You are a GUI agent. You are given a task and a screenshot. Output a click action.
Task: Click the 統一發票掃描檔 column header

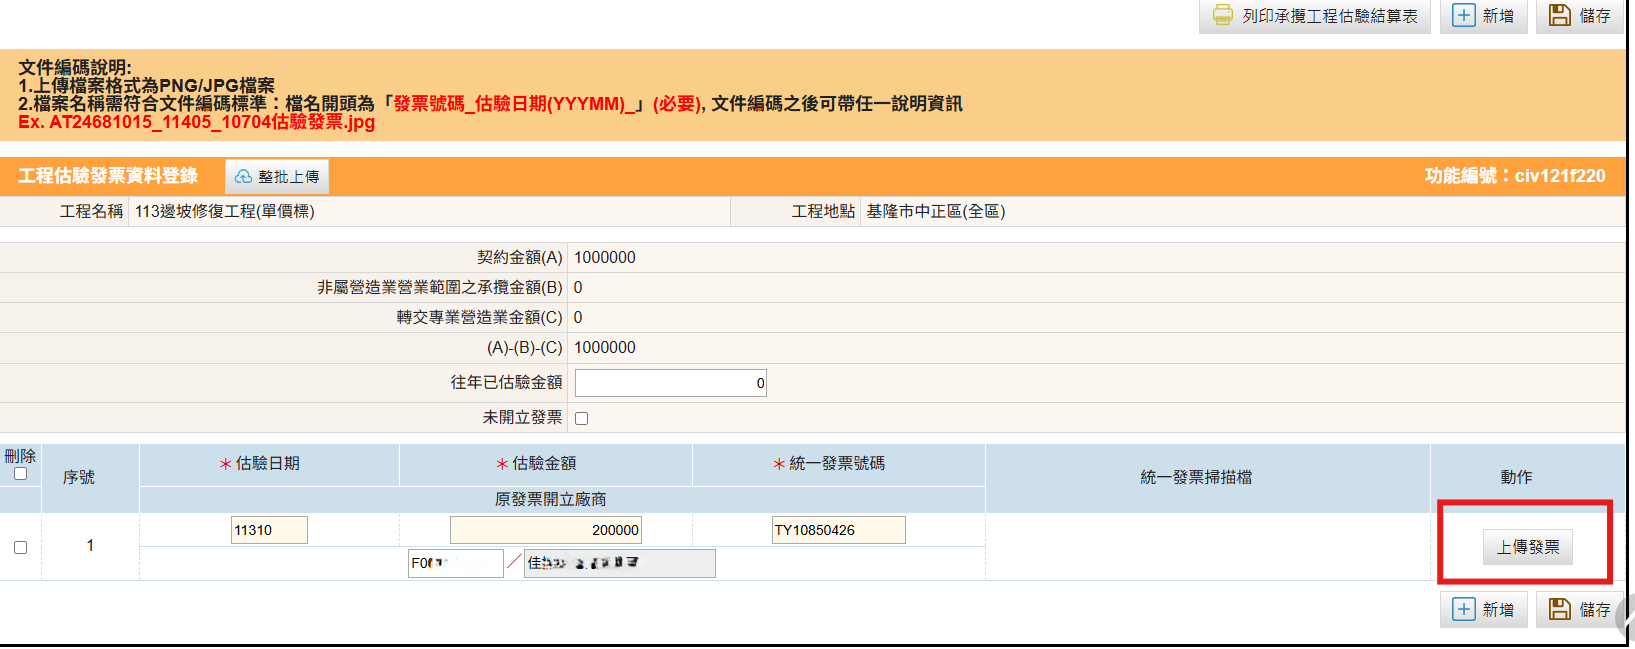pos(1196,478)
